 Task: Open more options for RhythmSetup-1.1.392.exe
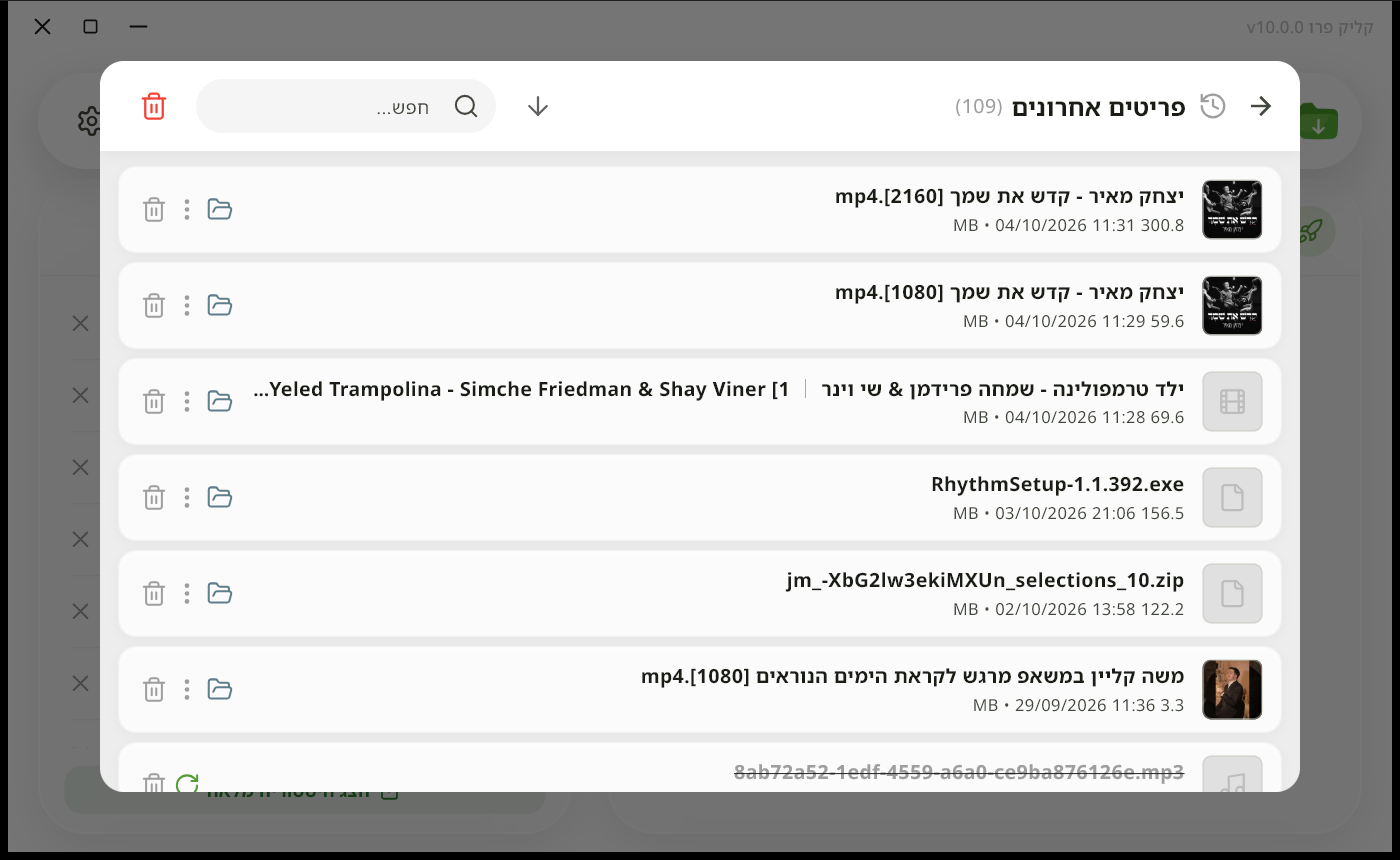point(187,497)
